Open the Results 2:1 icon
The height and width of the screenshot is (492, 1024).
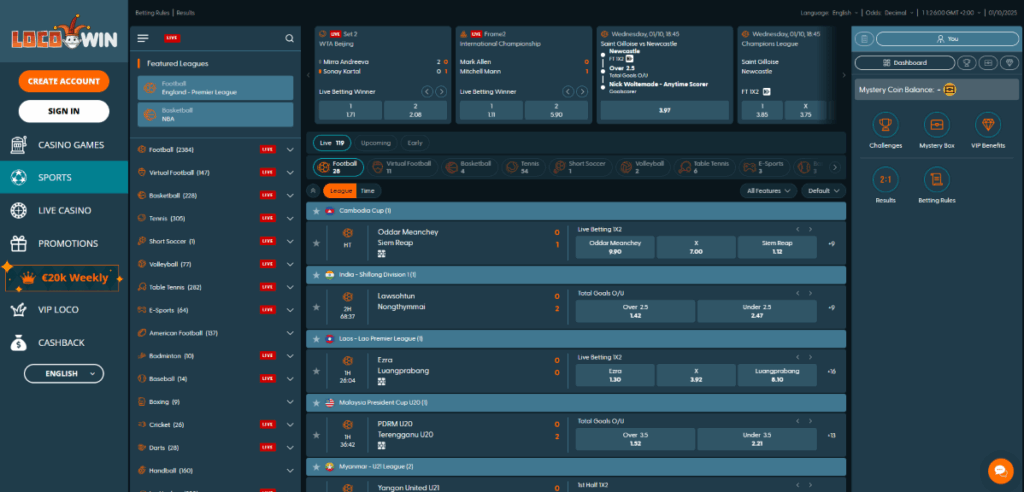pos(884,180)
